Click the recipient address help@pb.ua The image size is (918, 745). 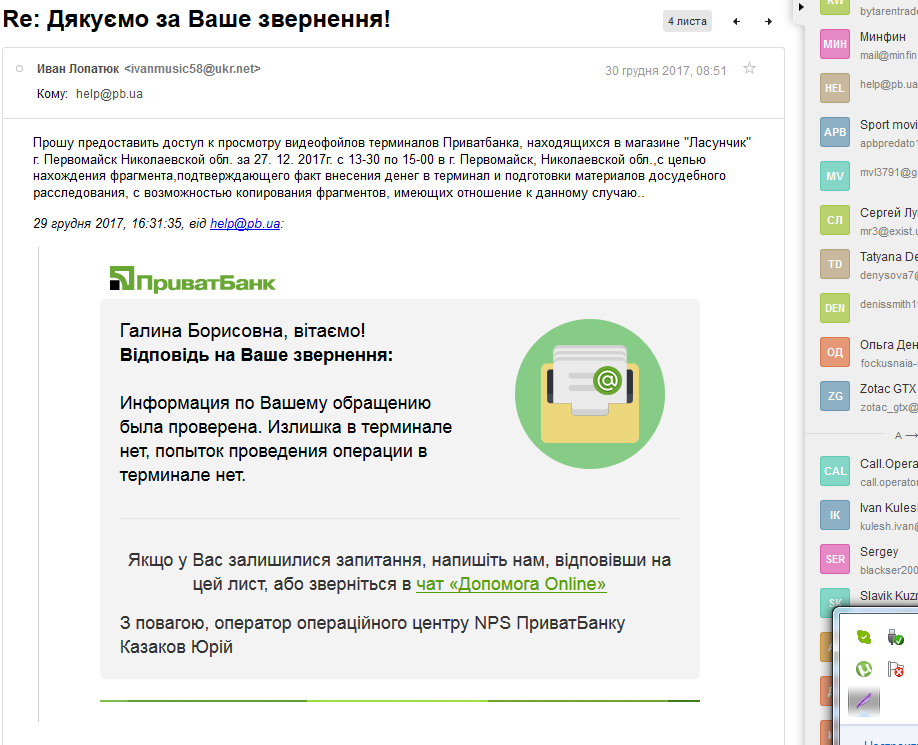(109, 94)
